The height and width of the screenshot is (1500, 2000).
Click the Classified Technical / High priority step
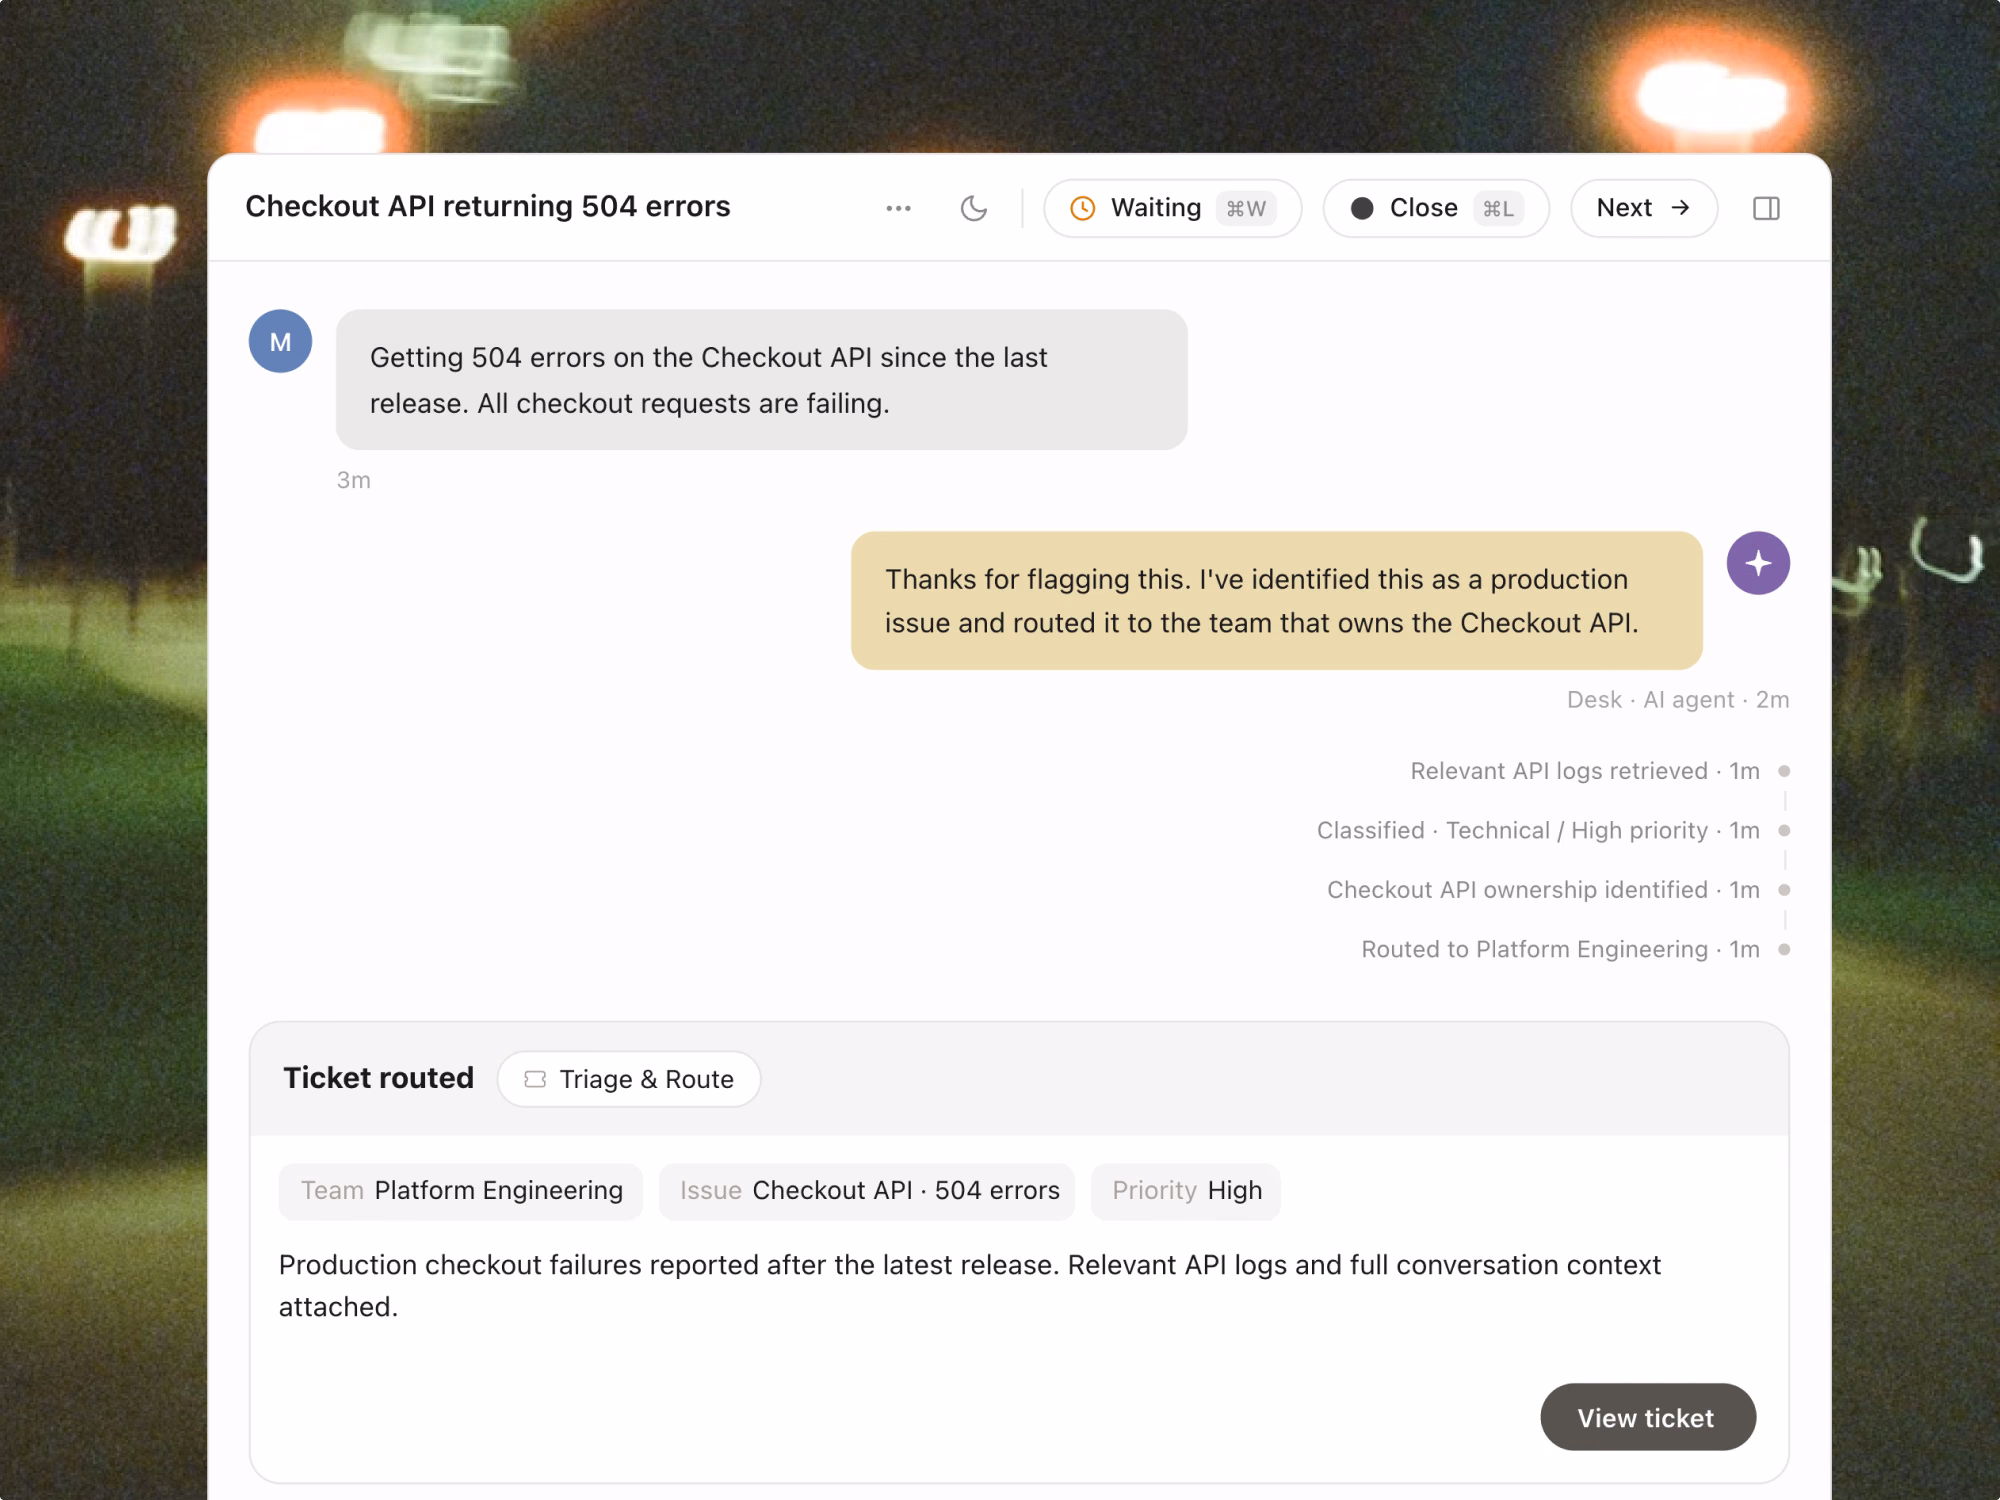tap(1538, 830)
